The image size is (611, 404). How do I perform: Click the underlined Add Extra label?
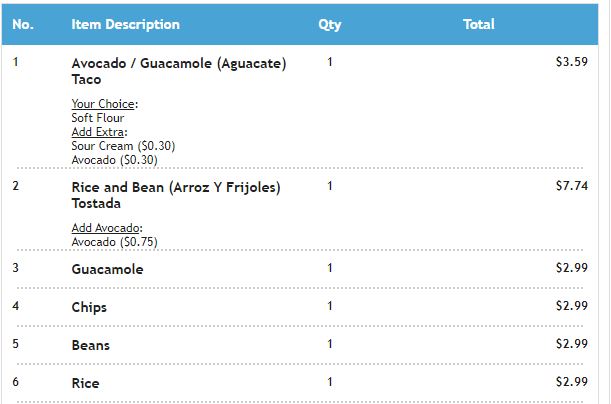[98, 132]
